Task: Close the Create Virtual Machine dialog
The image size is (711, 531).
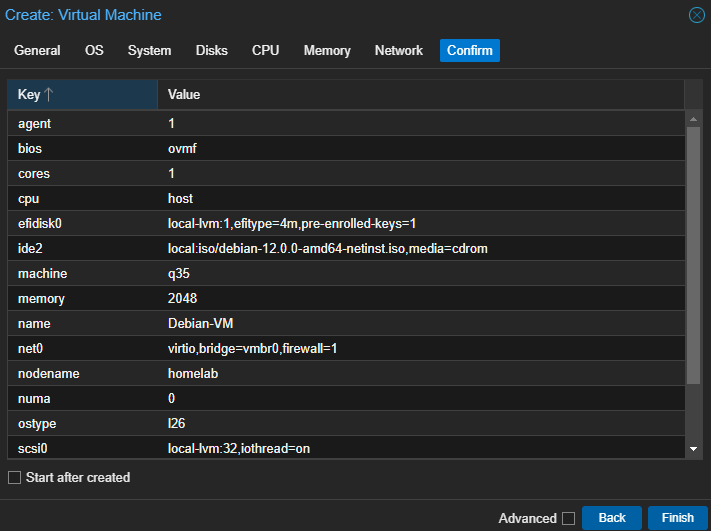Action: [x=696, y=15]
